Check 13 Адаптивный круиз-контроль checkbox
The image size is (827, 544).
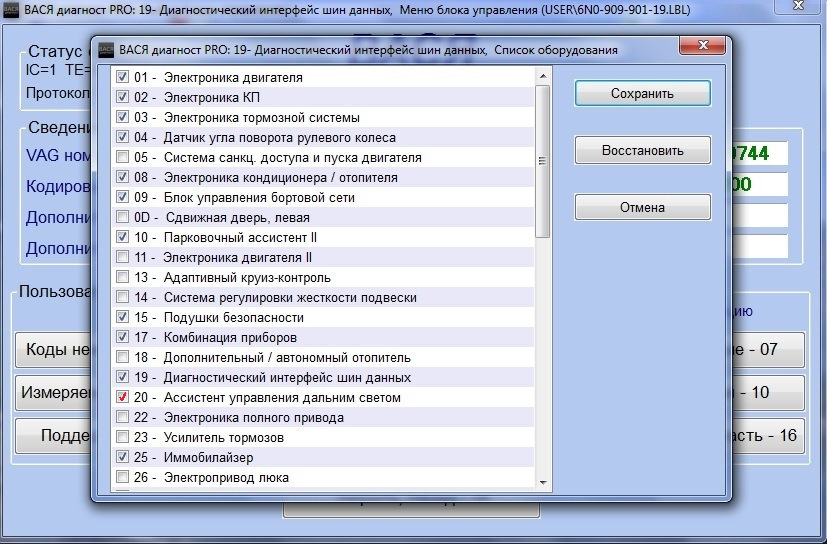tap(122, 278)
